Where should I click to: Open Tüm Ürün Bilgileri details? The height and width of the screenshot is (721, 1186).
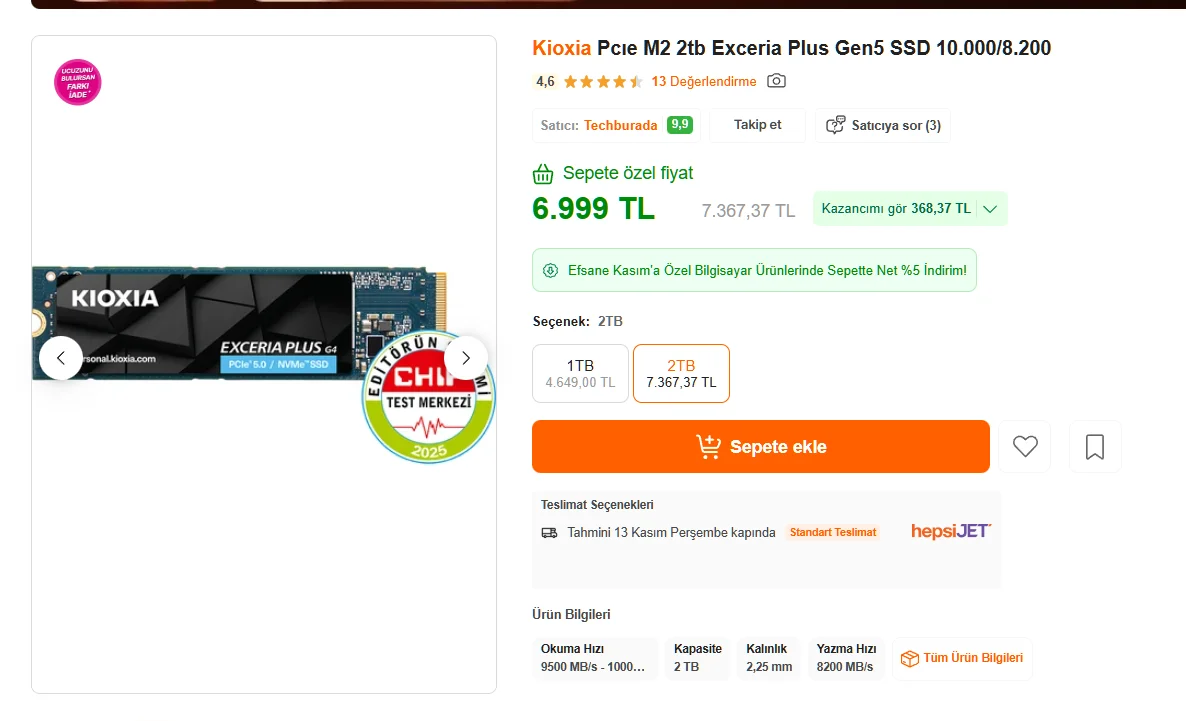pyautogui.click(x=962, y=658)
